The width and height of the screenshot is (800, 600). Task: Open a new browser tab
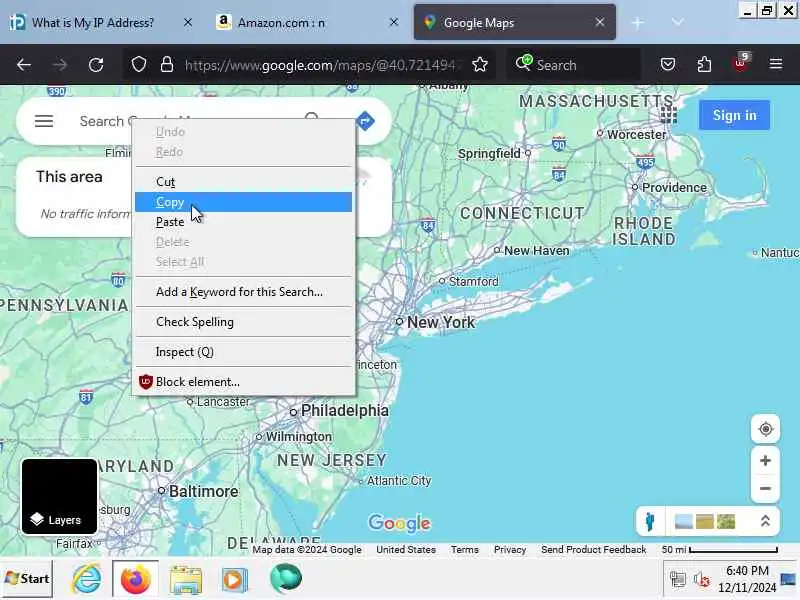pos(638,22)
